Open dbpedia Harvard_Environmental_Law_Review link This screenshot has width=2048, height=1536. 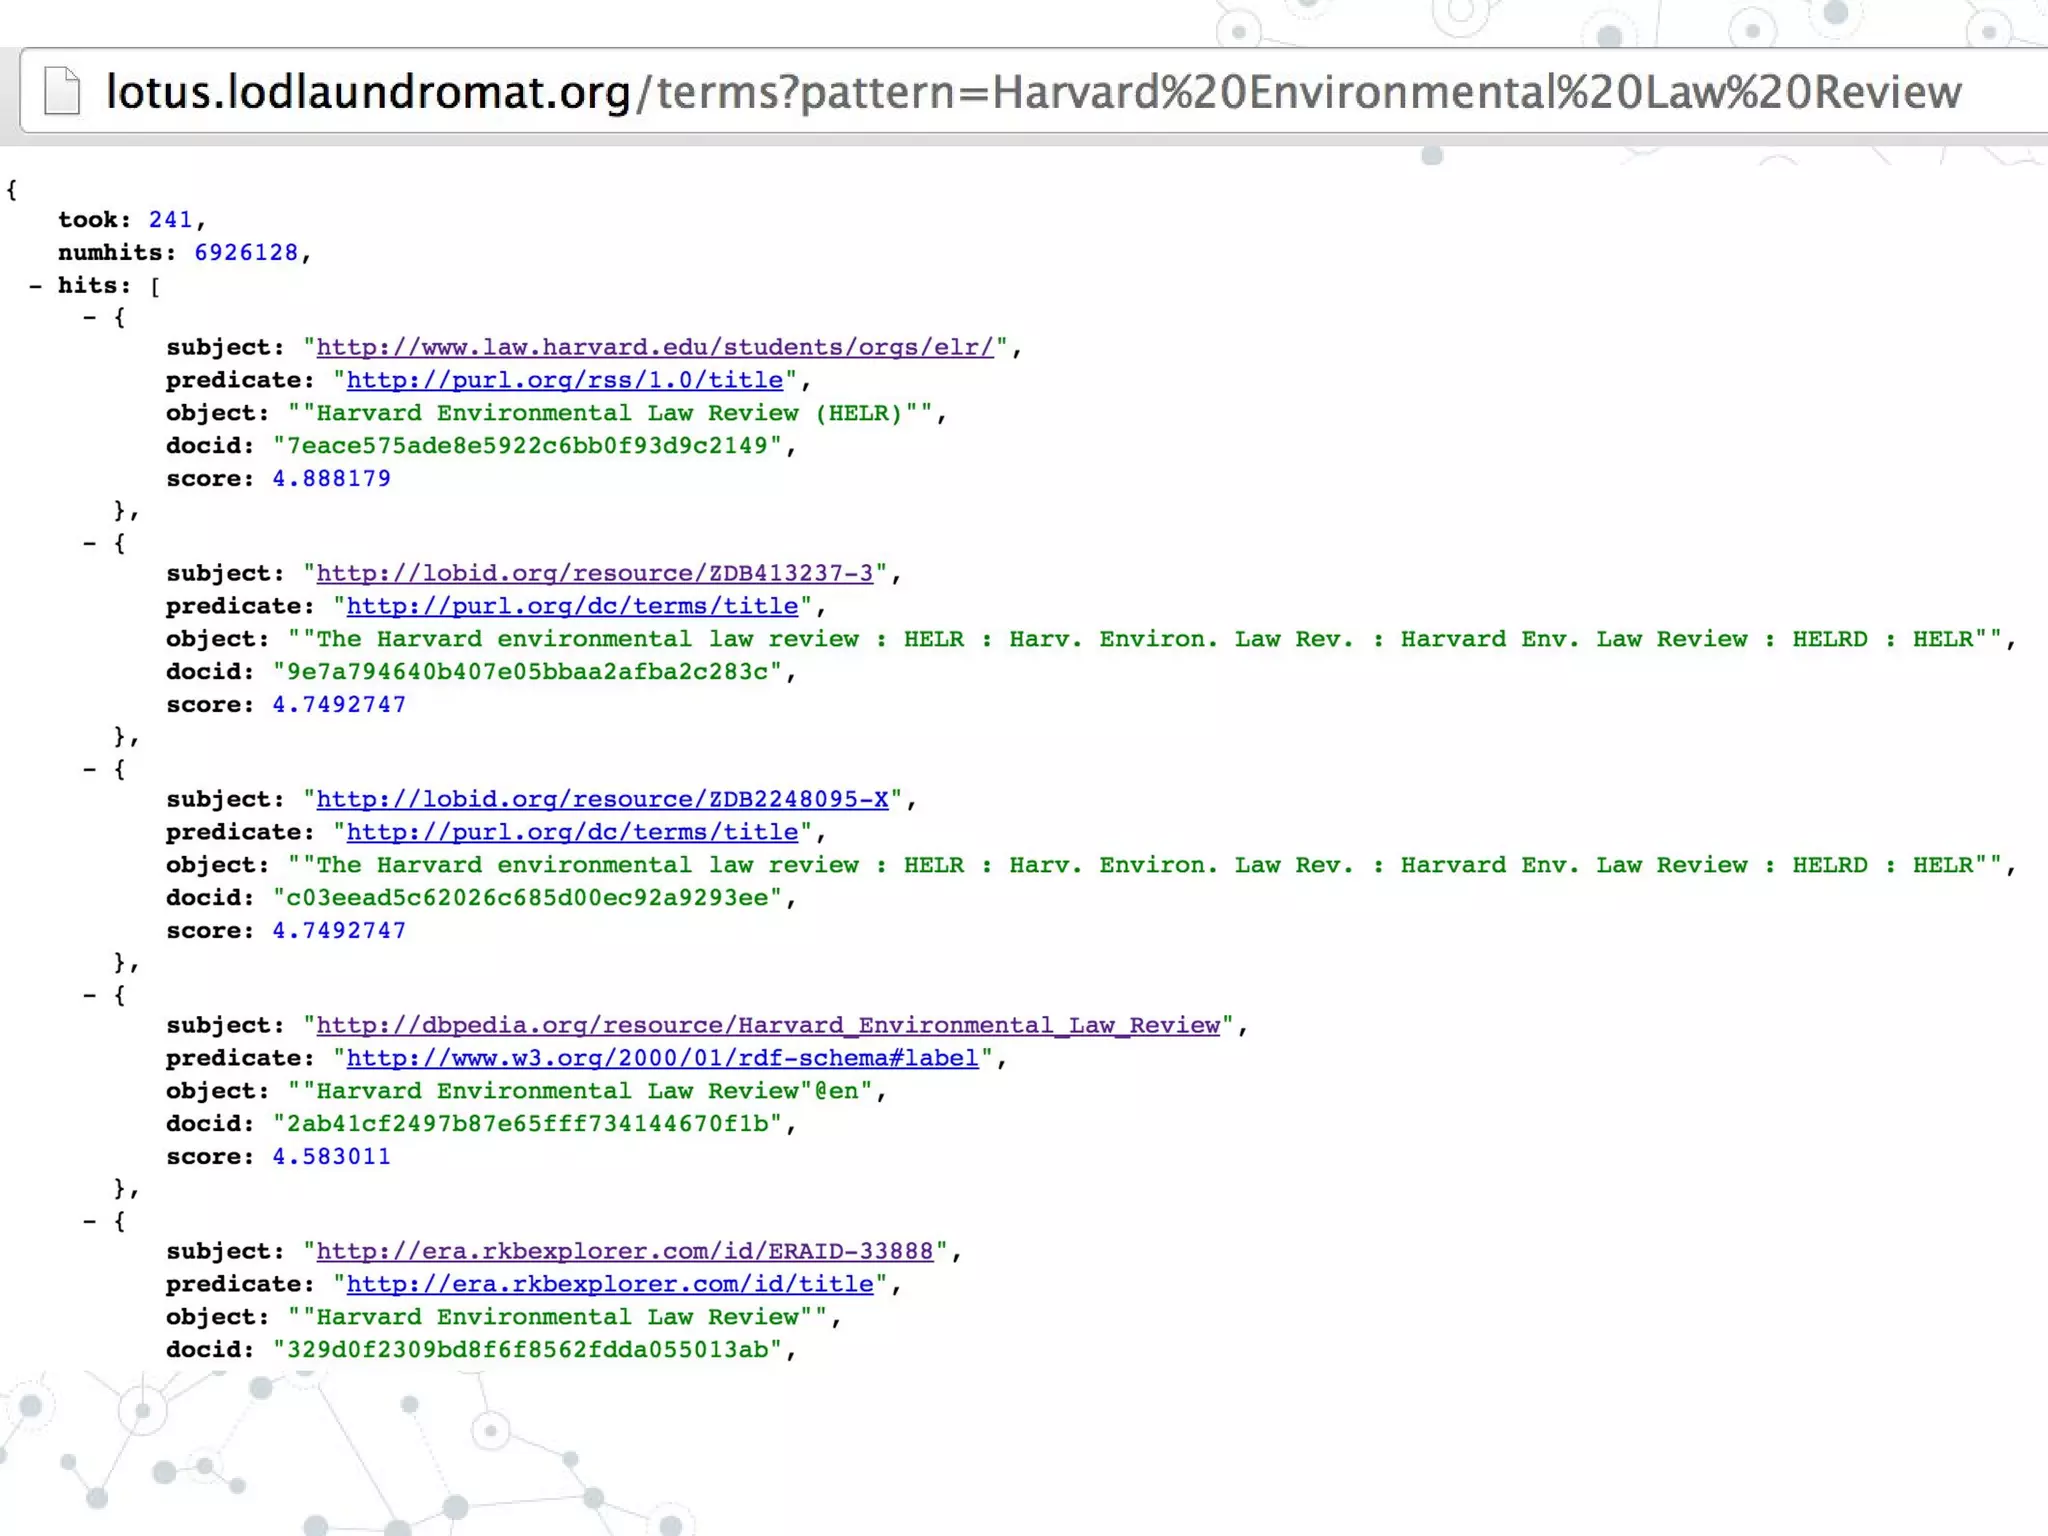(x=768, y=1026)
